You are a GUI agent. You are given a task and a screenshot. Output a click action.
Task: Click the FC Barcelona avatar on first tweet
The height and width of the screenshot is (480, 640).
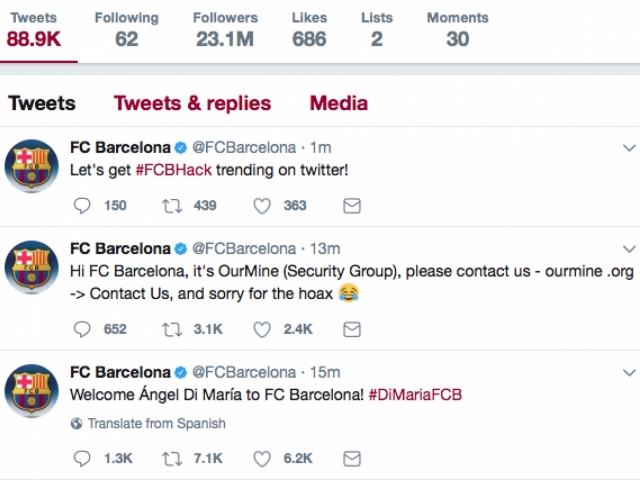[x=32, y=167]
